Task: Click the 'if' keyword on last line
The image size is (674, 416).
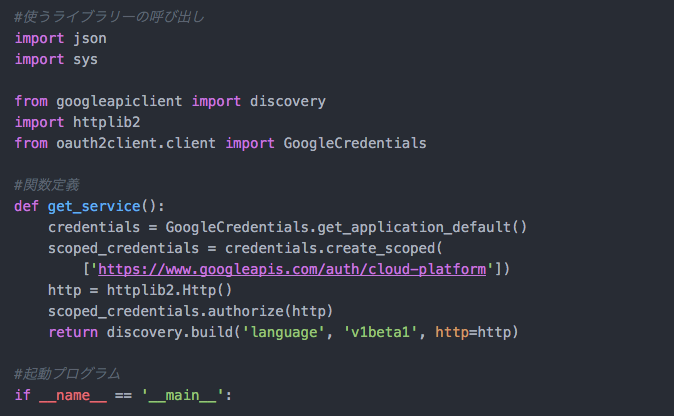Action: [x=22, y=395]
